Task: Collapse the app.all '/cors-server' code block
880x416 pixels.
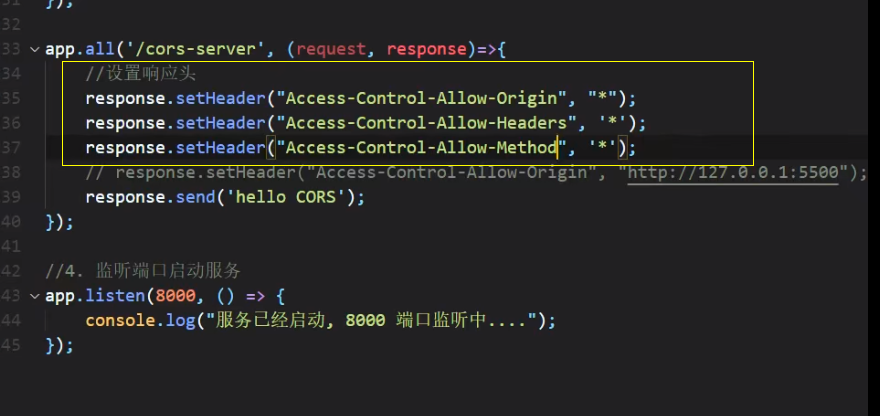Action: click(x=35, y=49)
